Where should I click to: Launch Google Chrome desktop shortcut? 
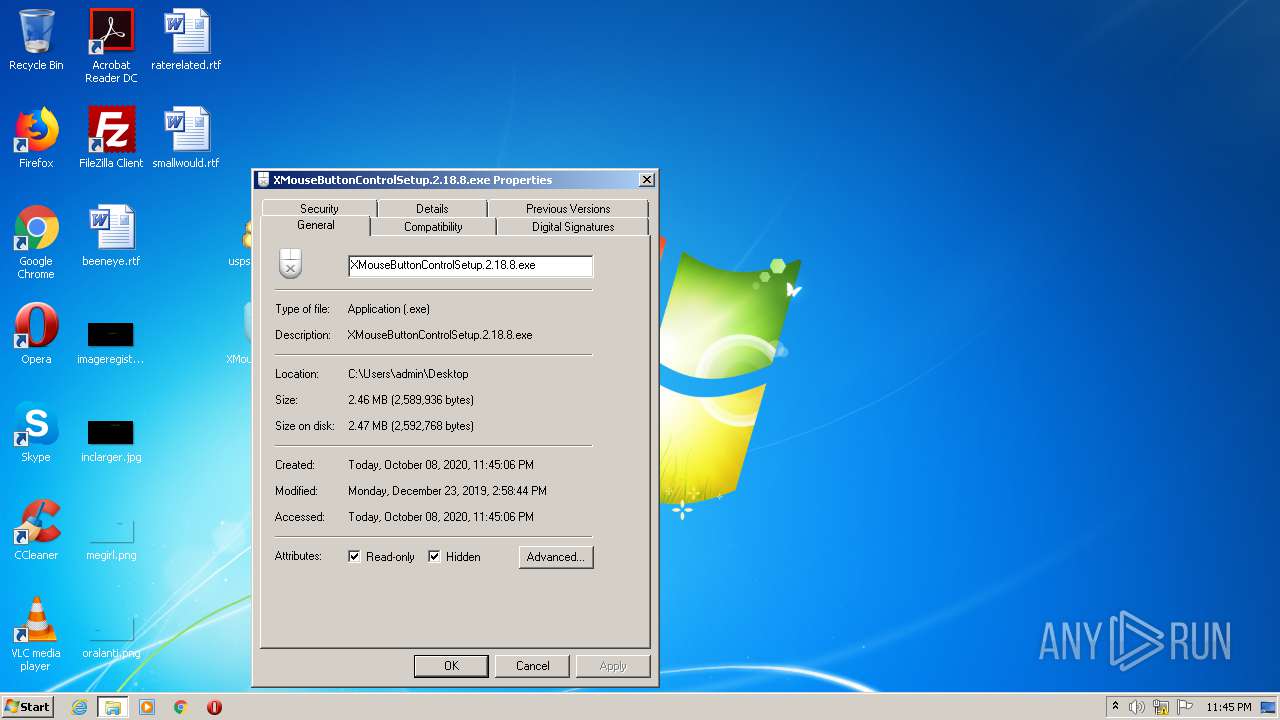tap(36, 242)
